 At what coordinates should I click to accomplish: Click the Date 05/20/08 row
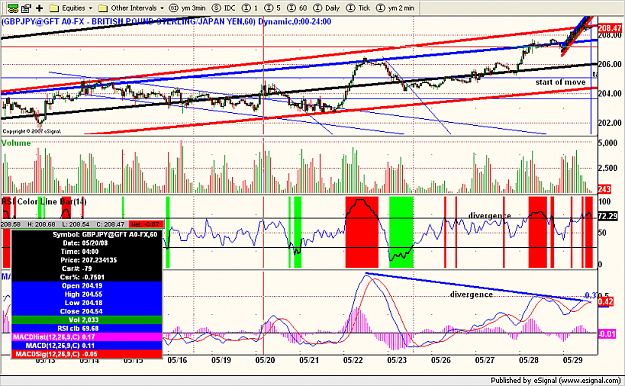(x=87, y=243)
